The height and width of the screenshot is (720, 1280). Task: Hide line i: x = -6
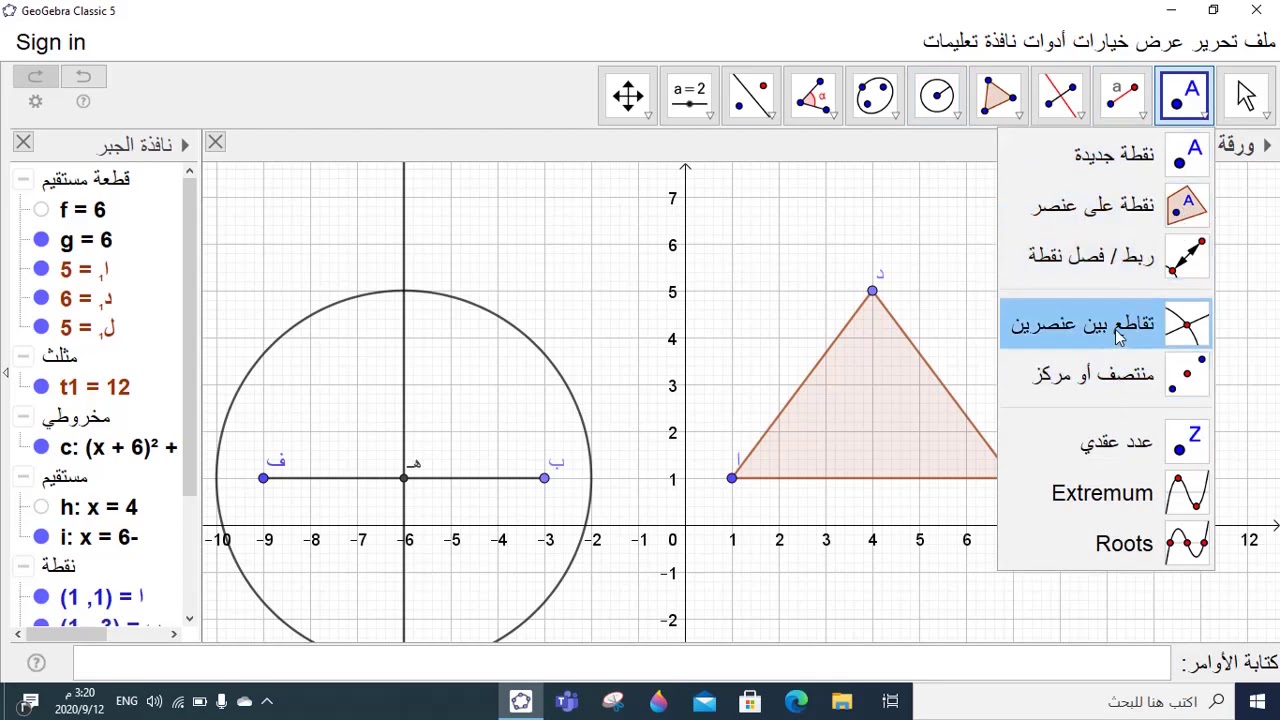click(x=41, y=537)
